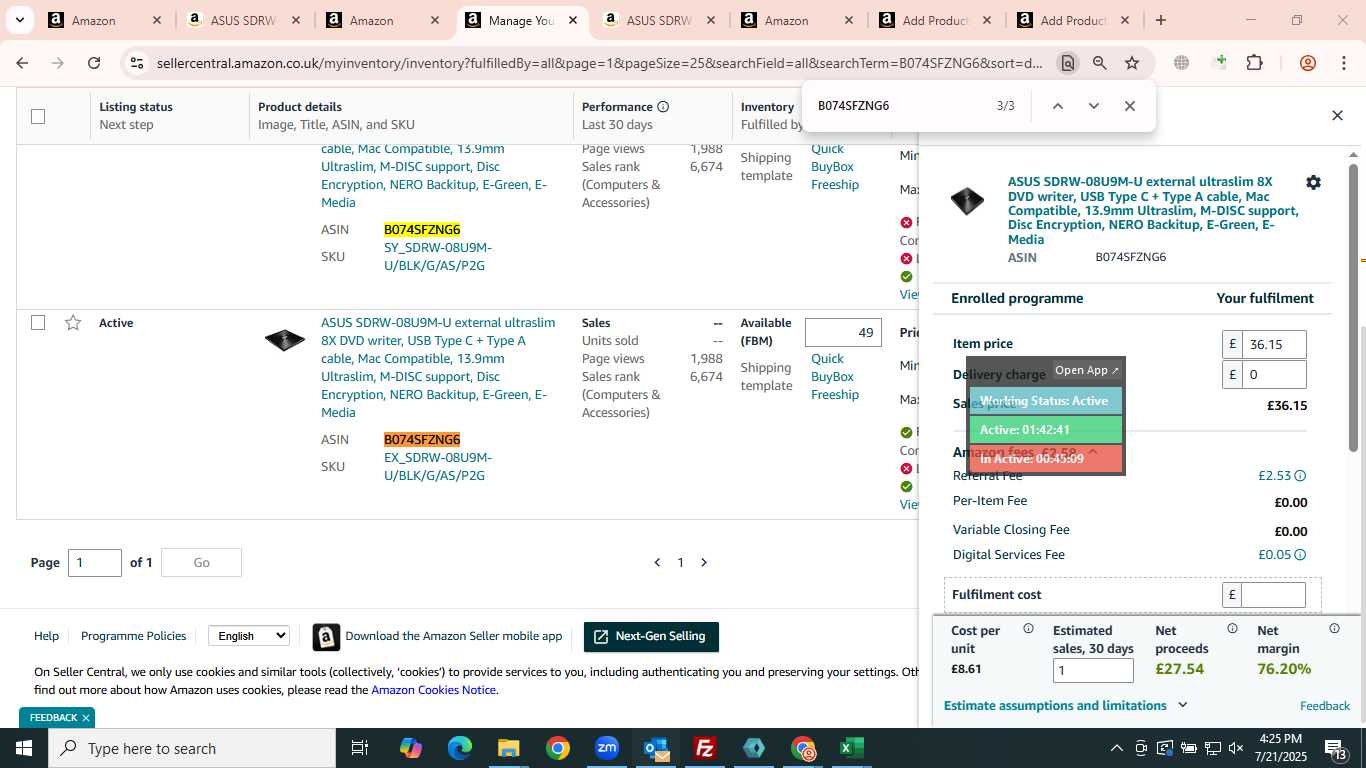The width and height of the screenshot is (1366, 768).
Task: Open the EX_SDRW-08U9M-U SKU link
Action: tap(438, 466)
